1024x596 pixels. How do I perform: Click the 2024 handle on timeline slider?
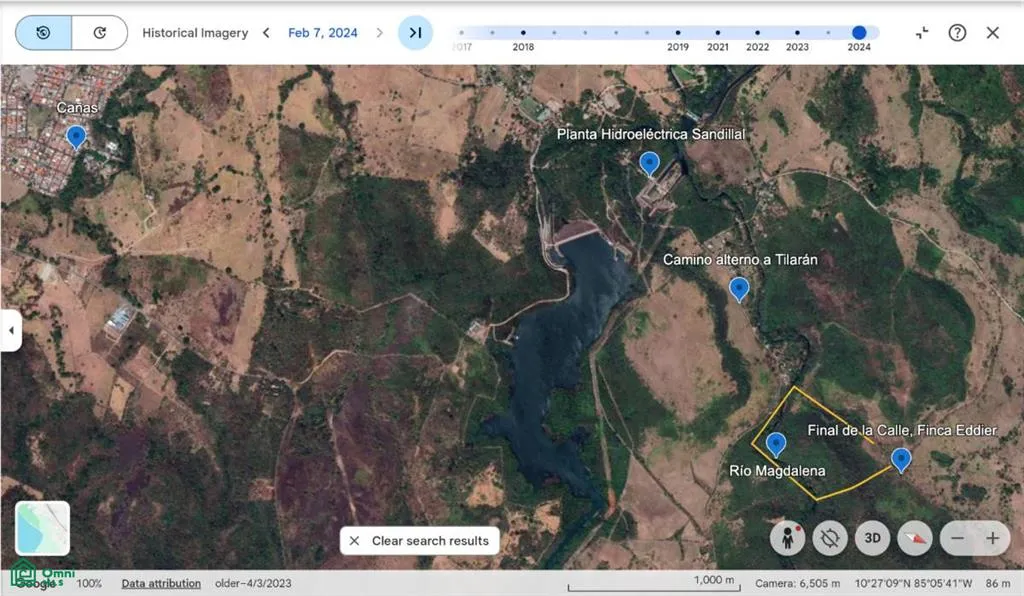(x=859, y=33)
